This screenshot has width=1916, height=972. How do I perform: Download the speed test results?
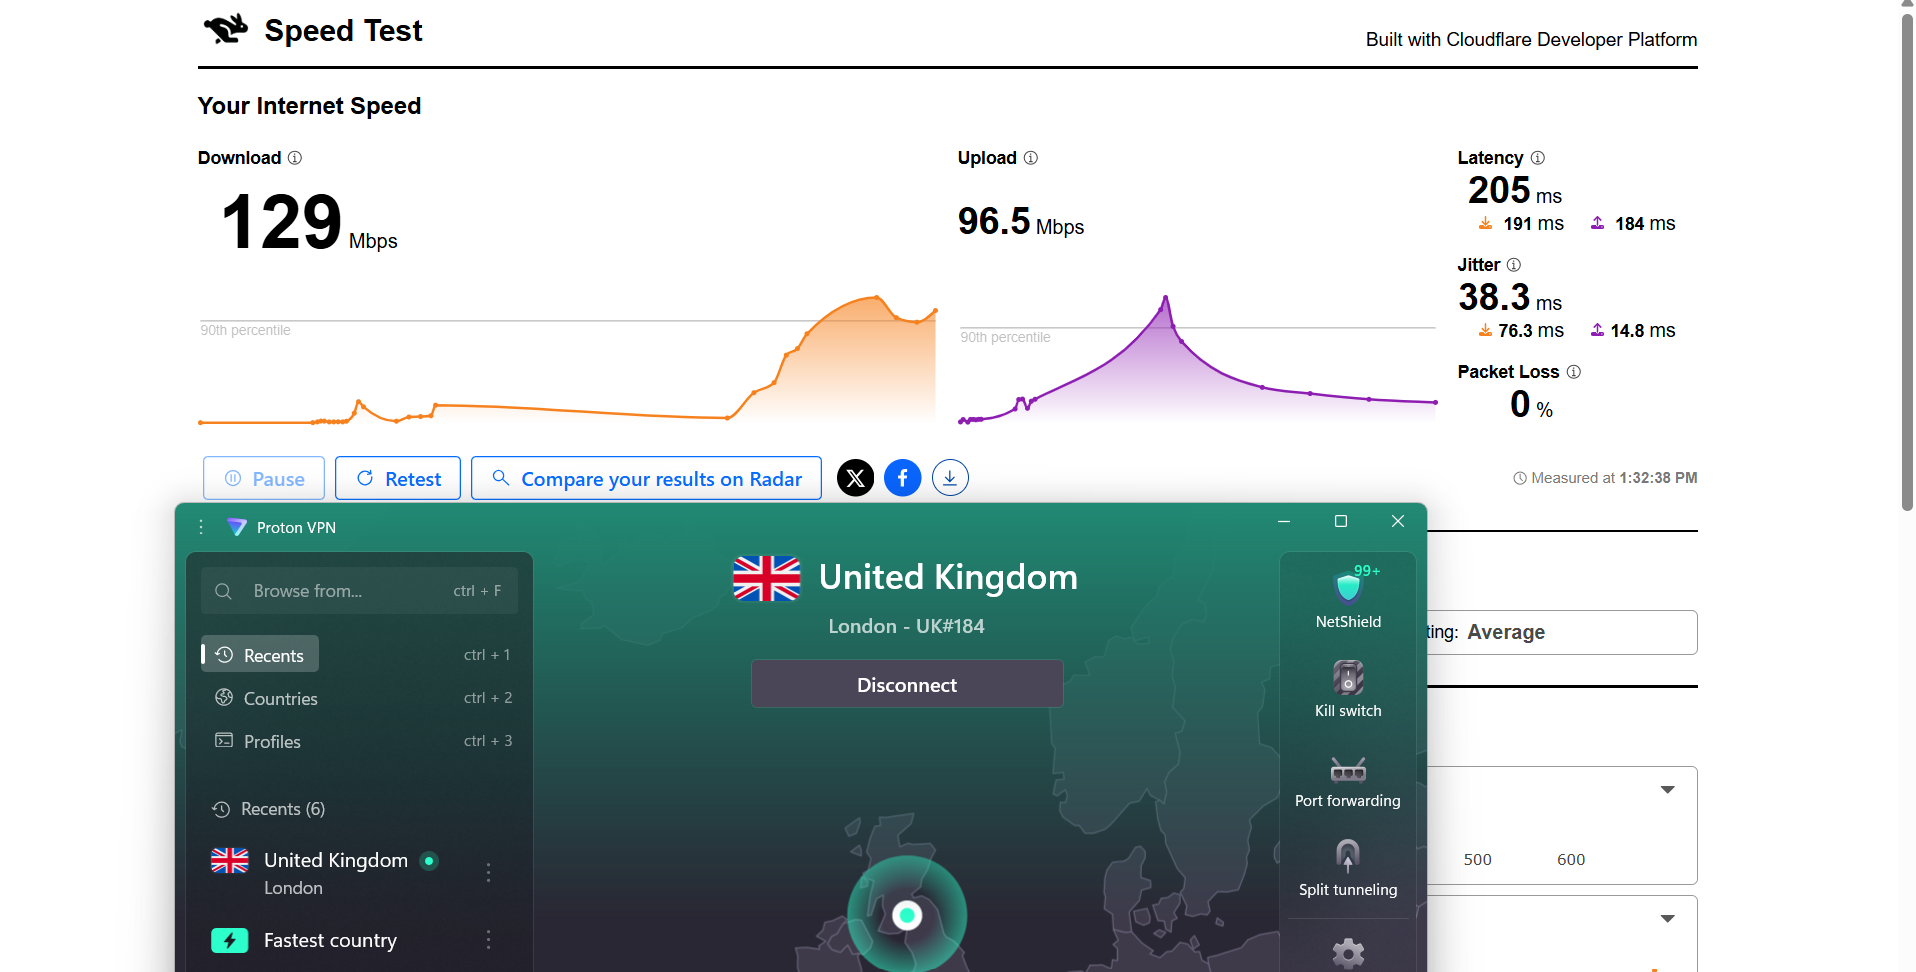pyautogui.click(x=949, y=478)
